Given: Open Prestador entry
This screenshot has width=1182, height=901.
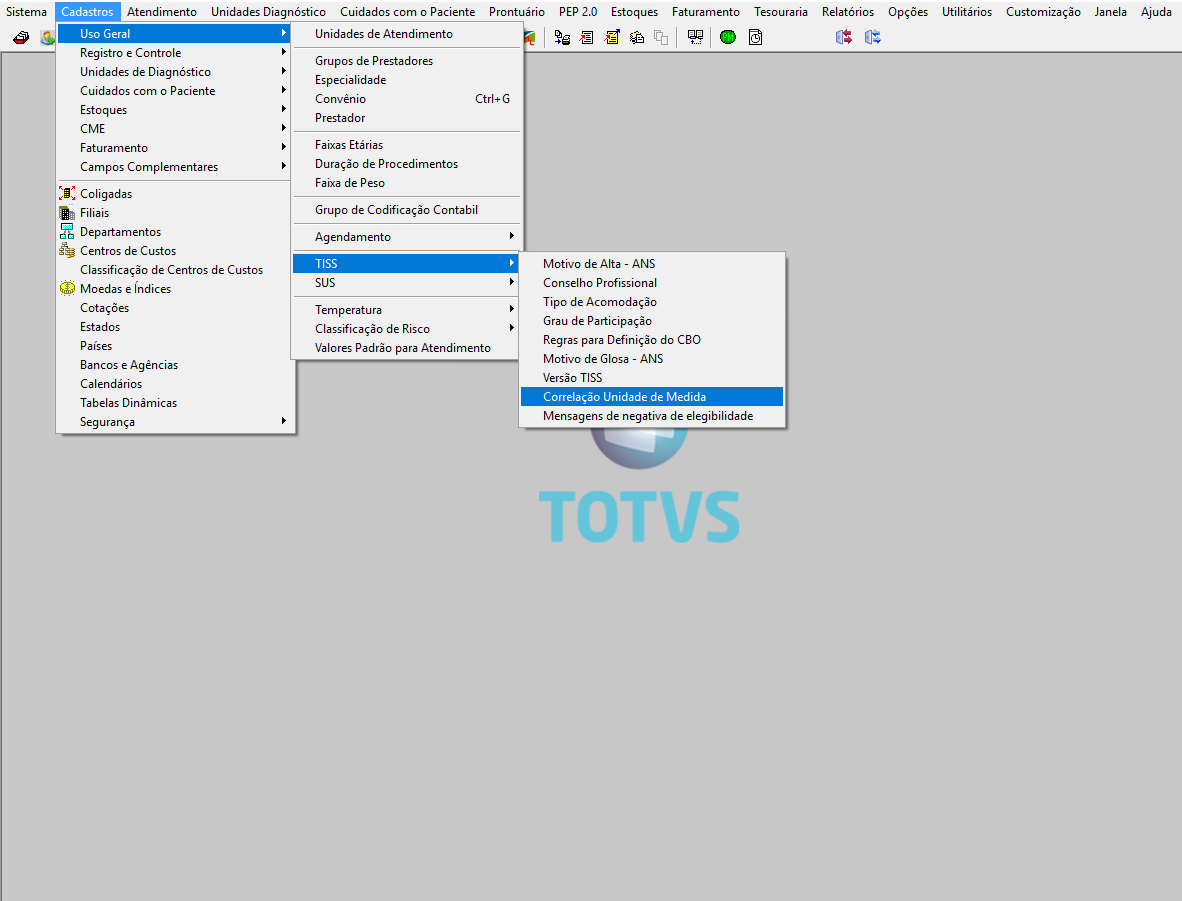Looking at the screenshot, I should point(406,118).
